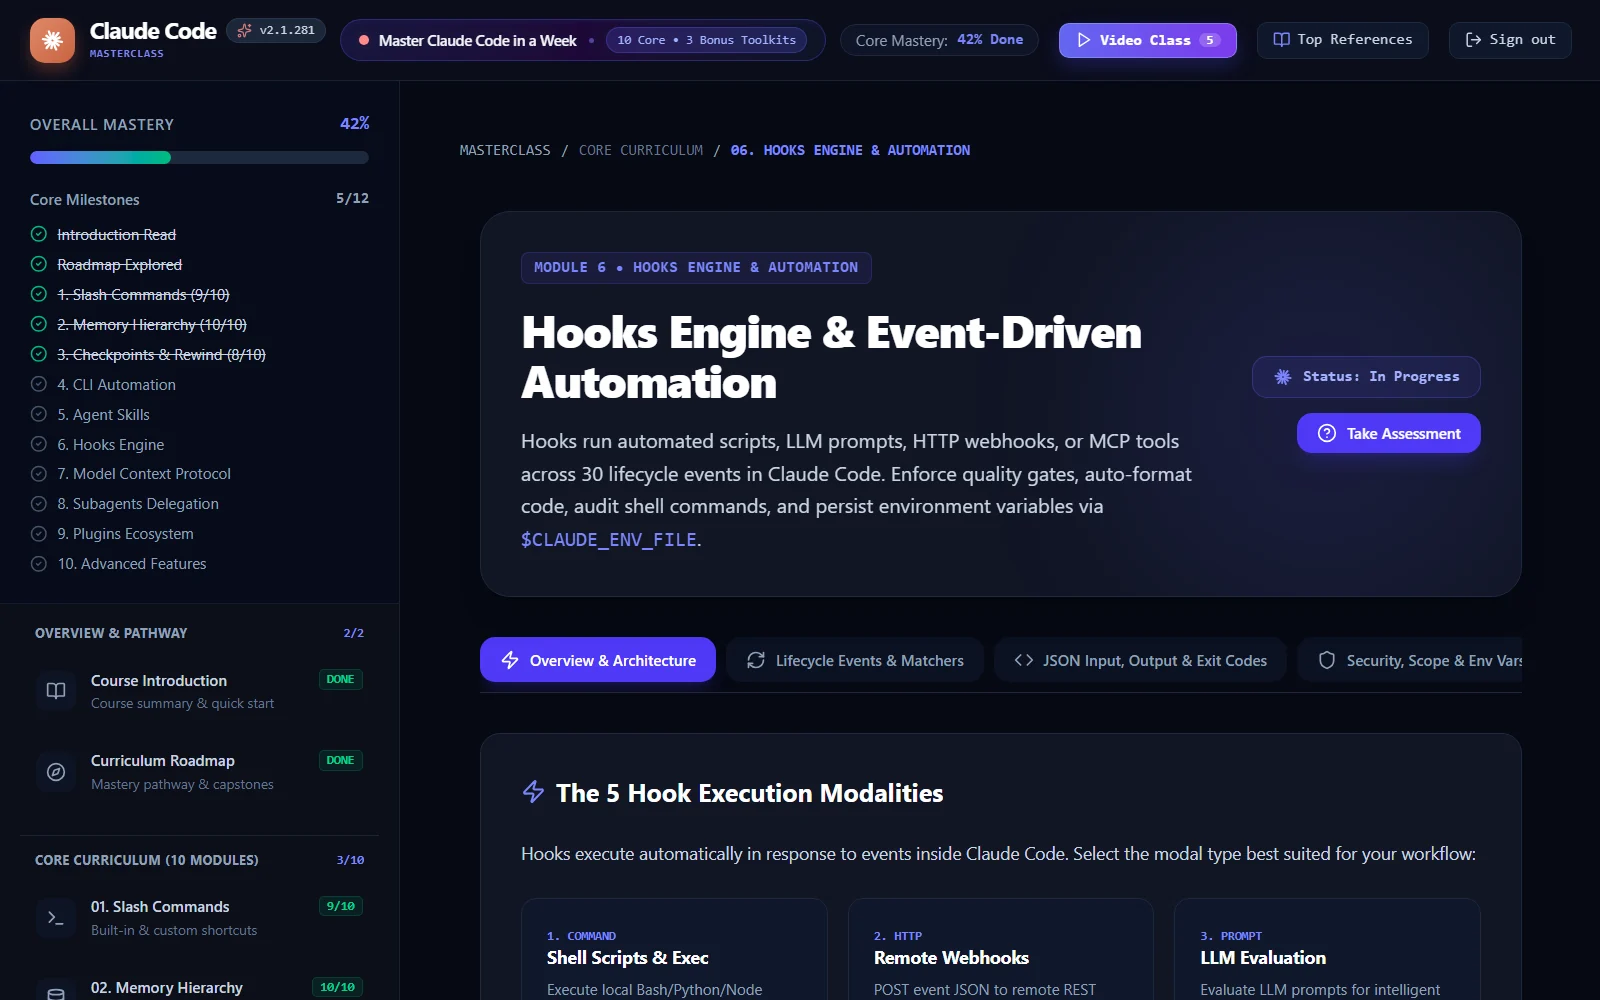Click the Curriculum Roadmap compass icon
Screen dimensions: 1600x1000
tap(56, 772)
